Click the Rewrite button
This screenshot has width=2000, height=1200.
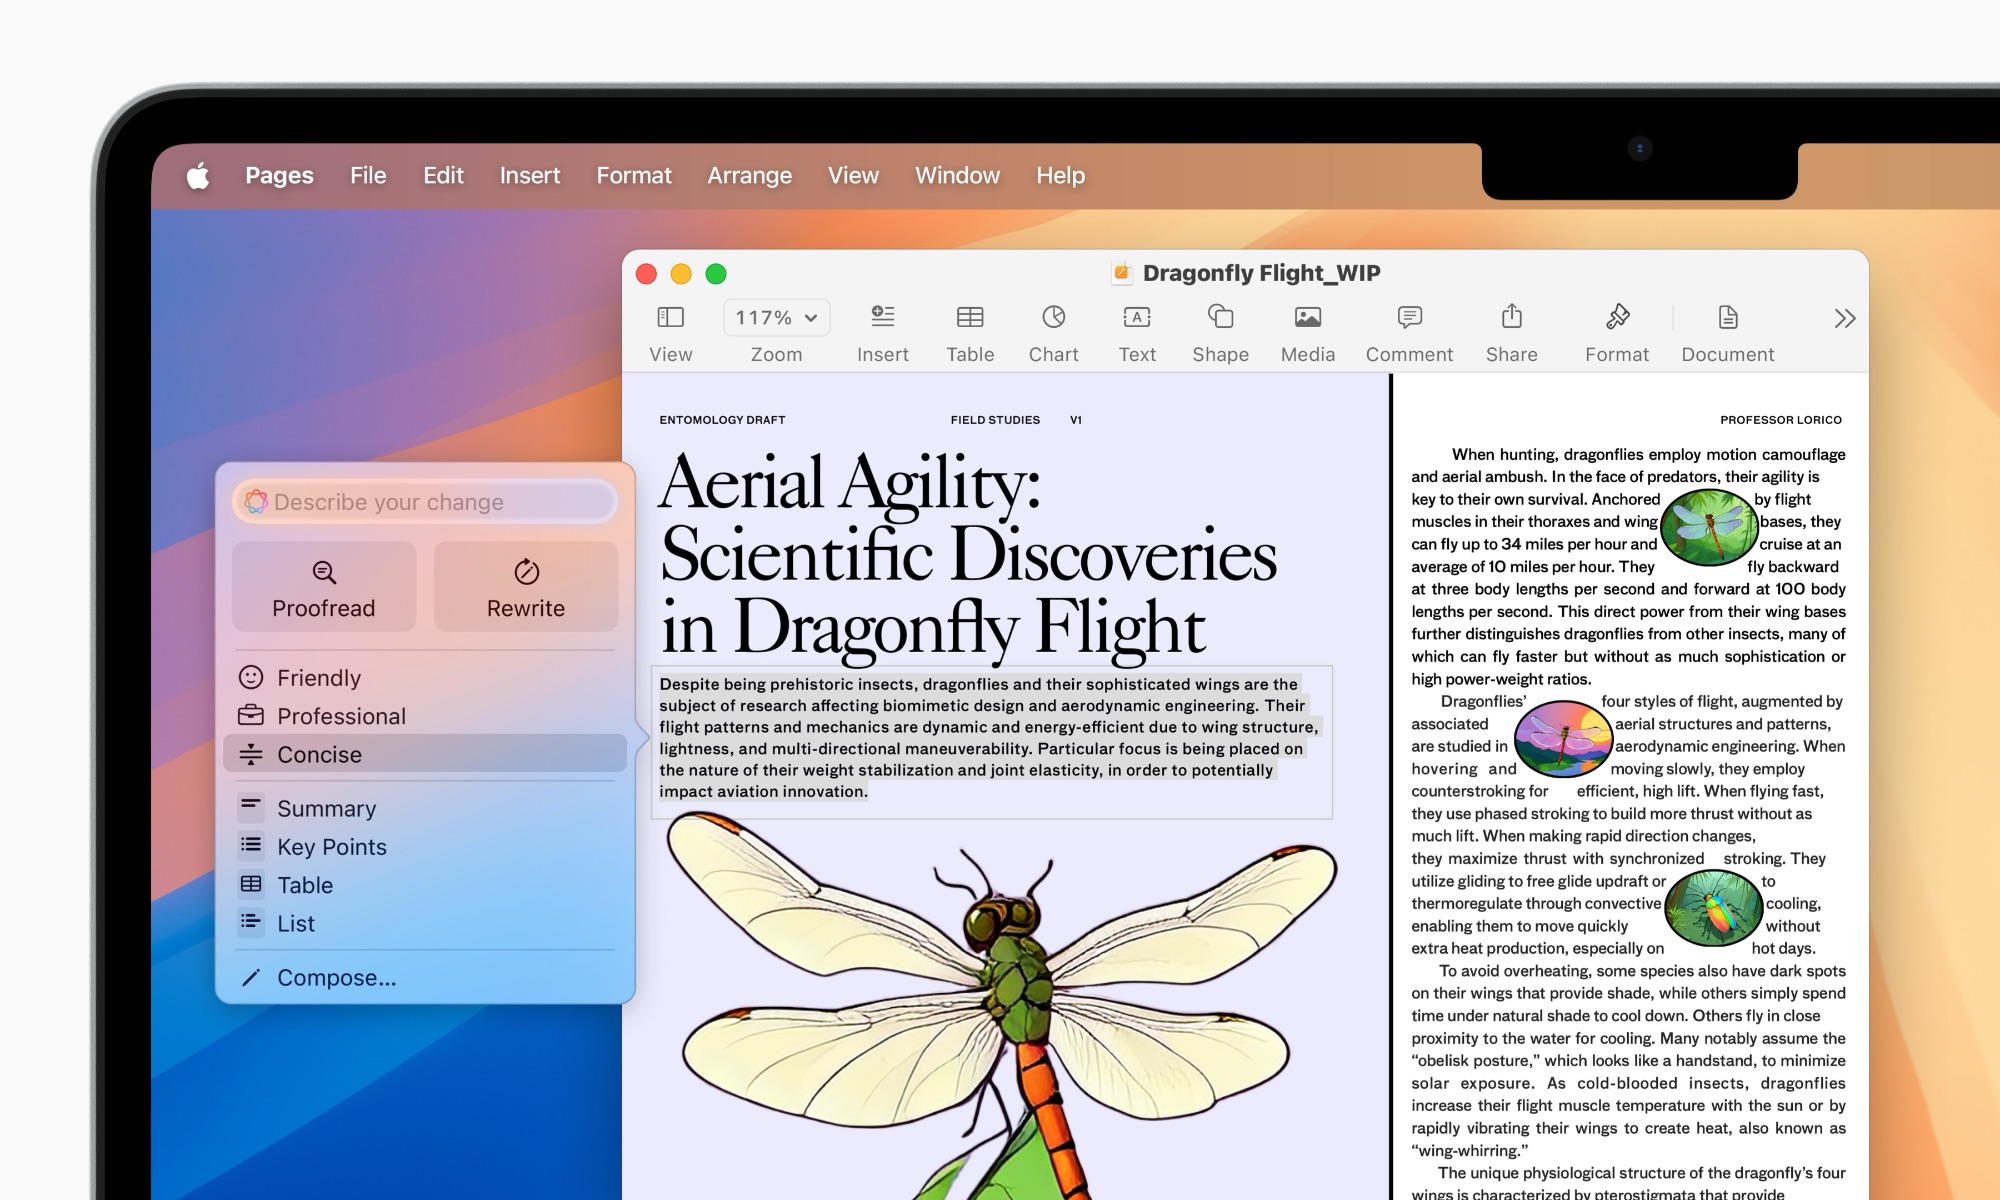526,587
